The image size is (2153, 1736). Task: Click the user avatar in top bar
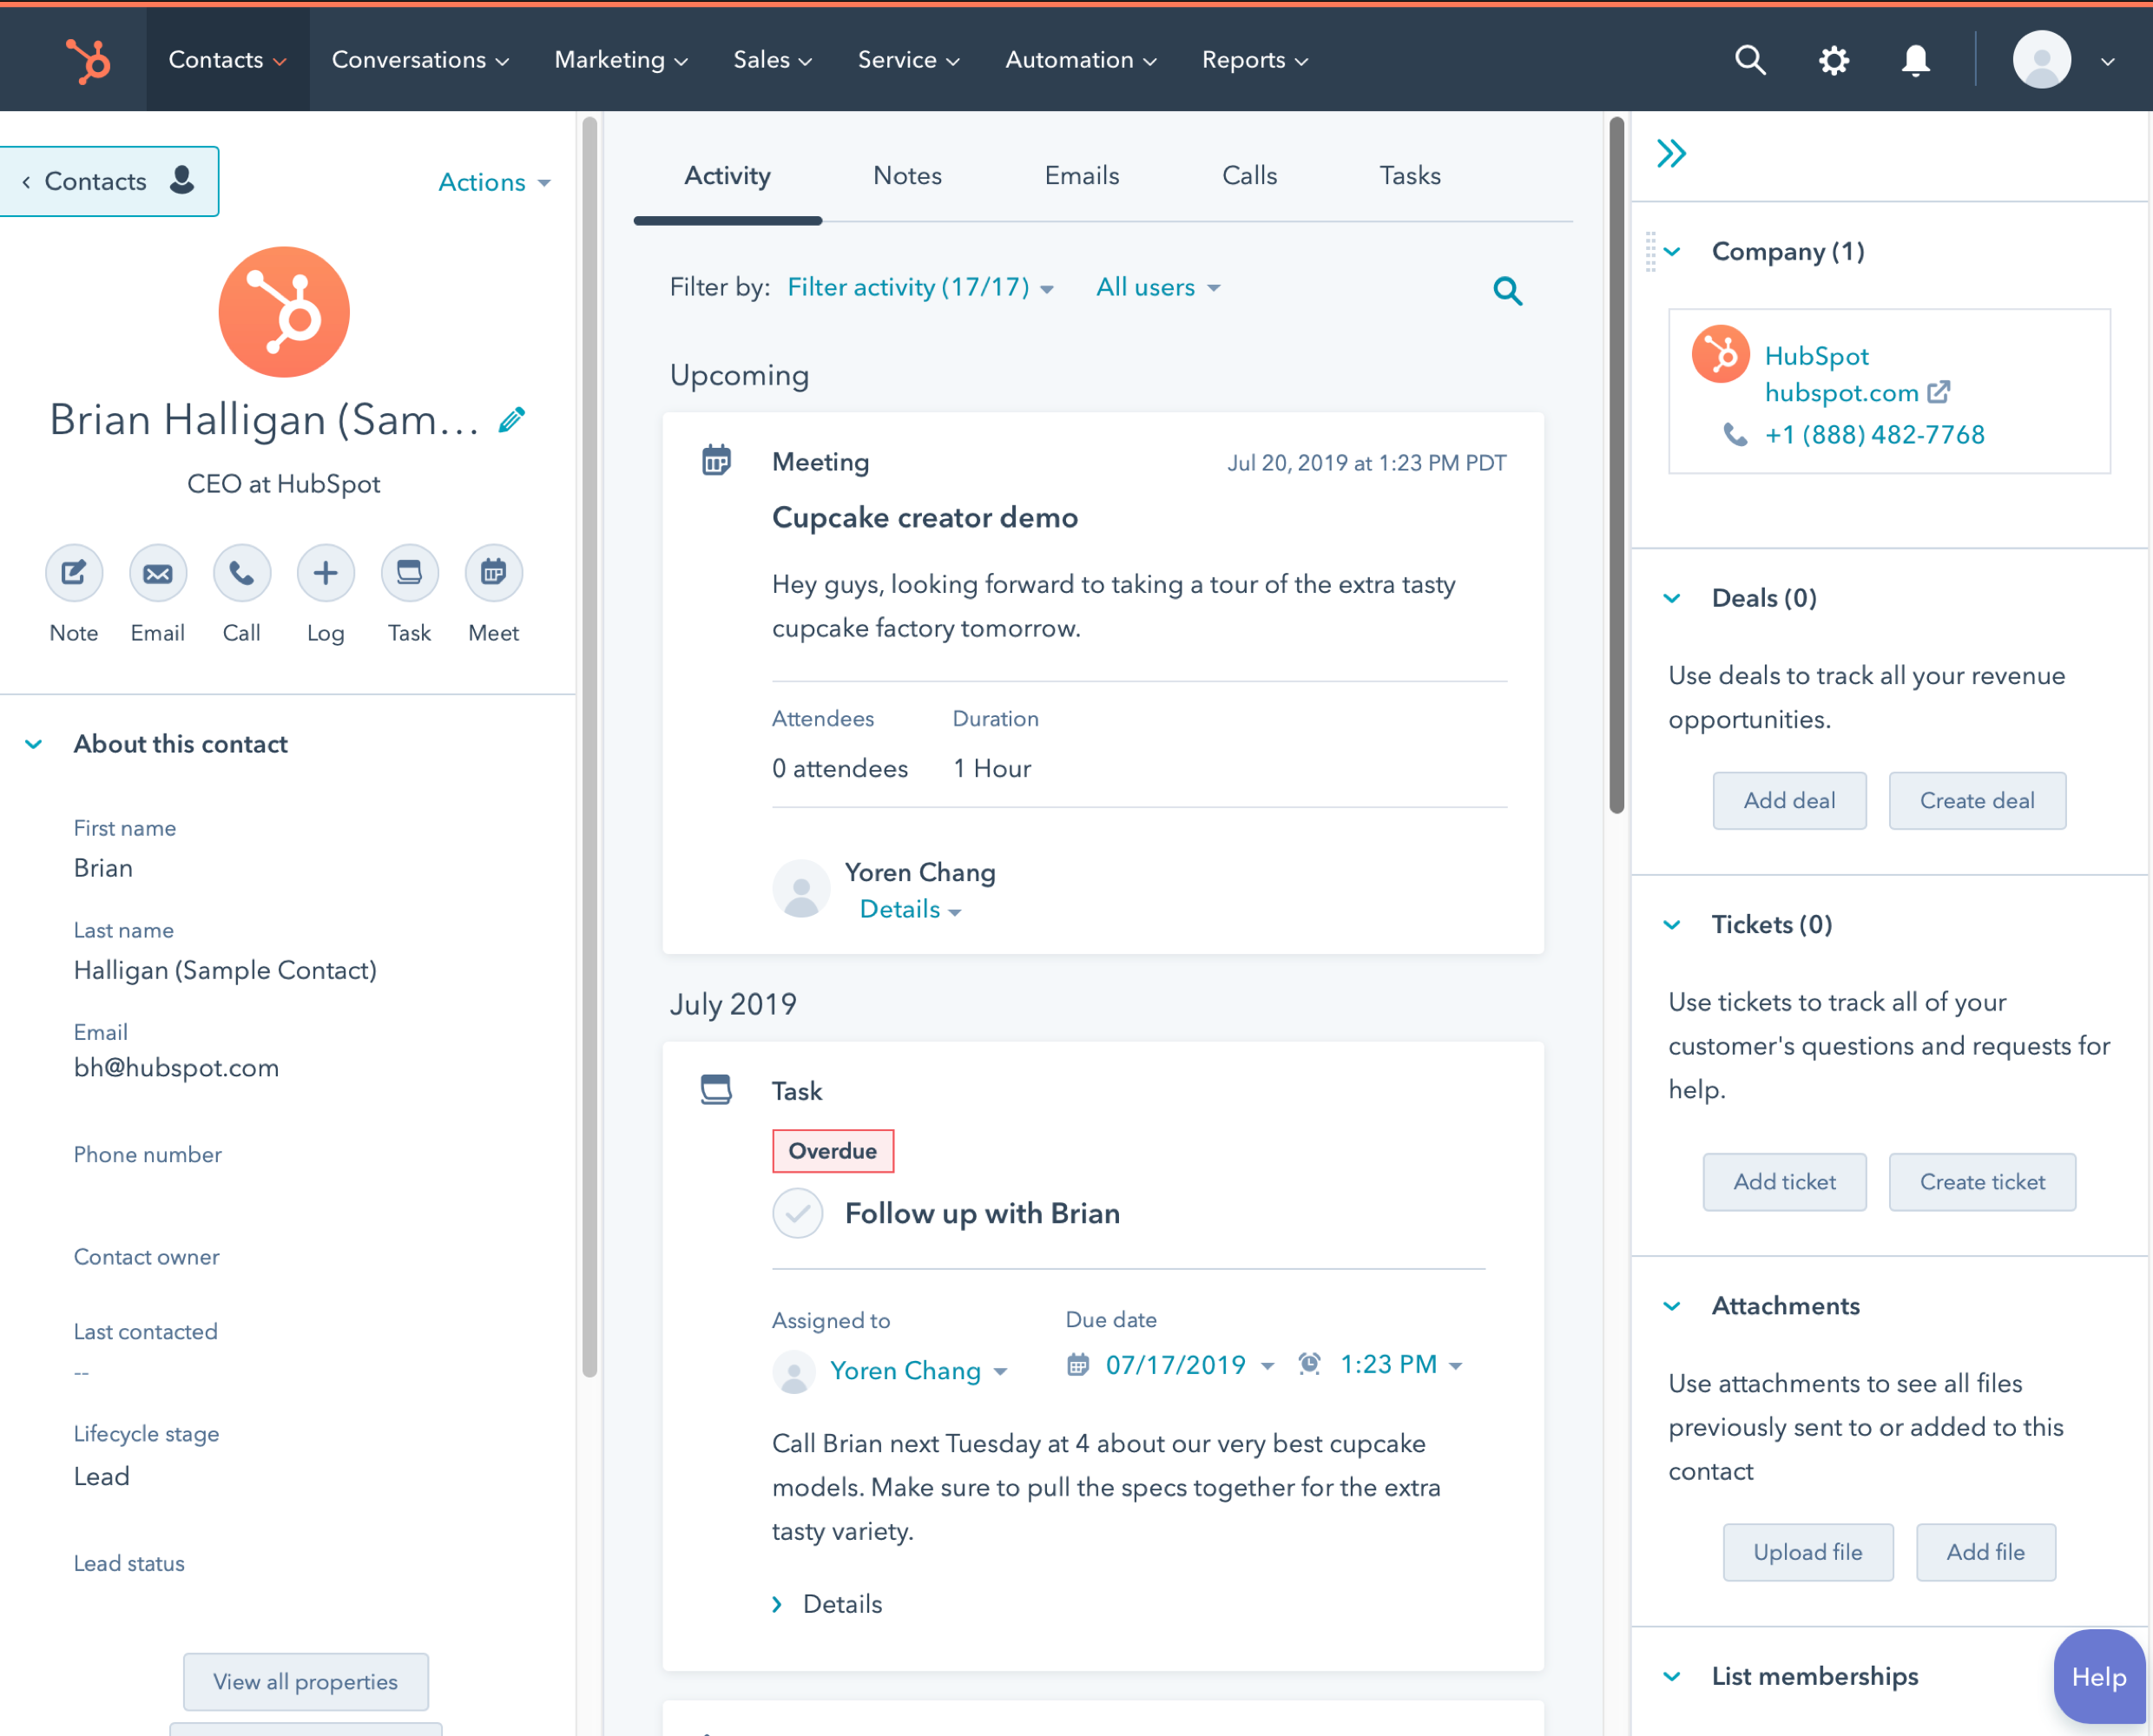(x=2040, y=60)
